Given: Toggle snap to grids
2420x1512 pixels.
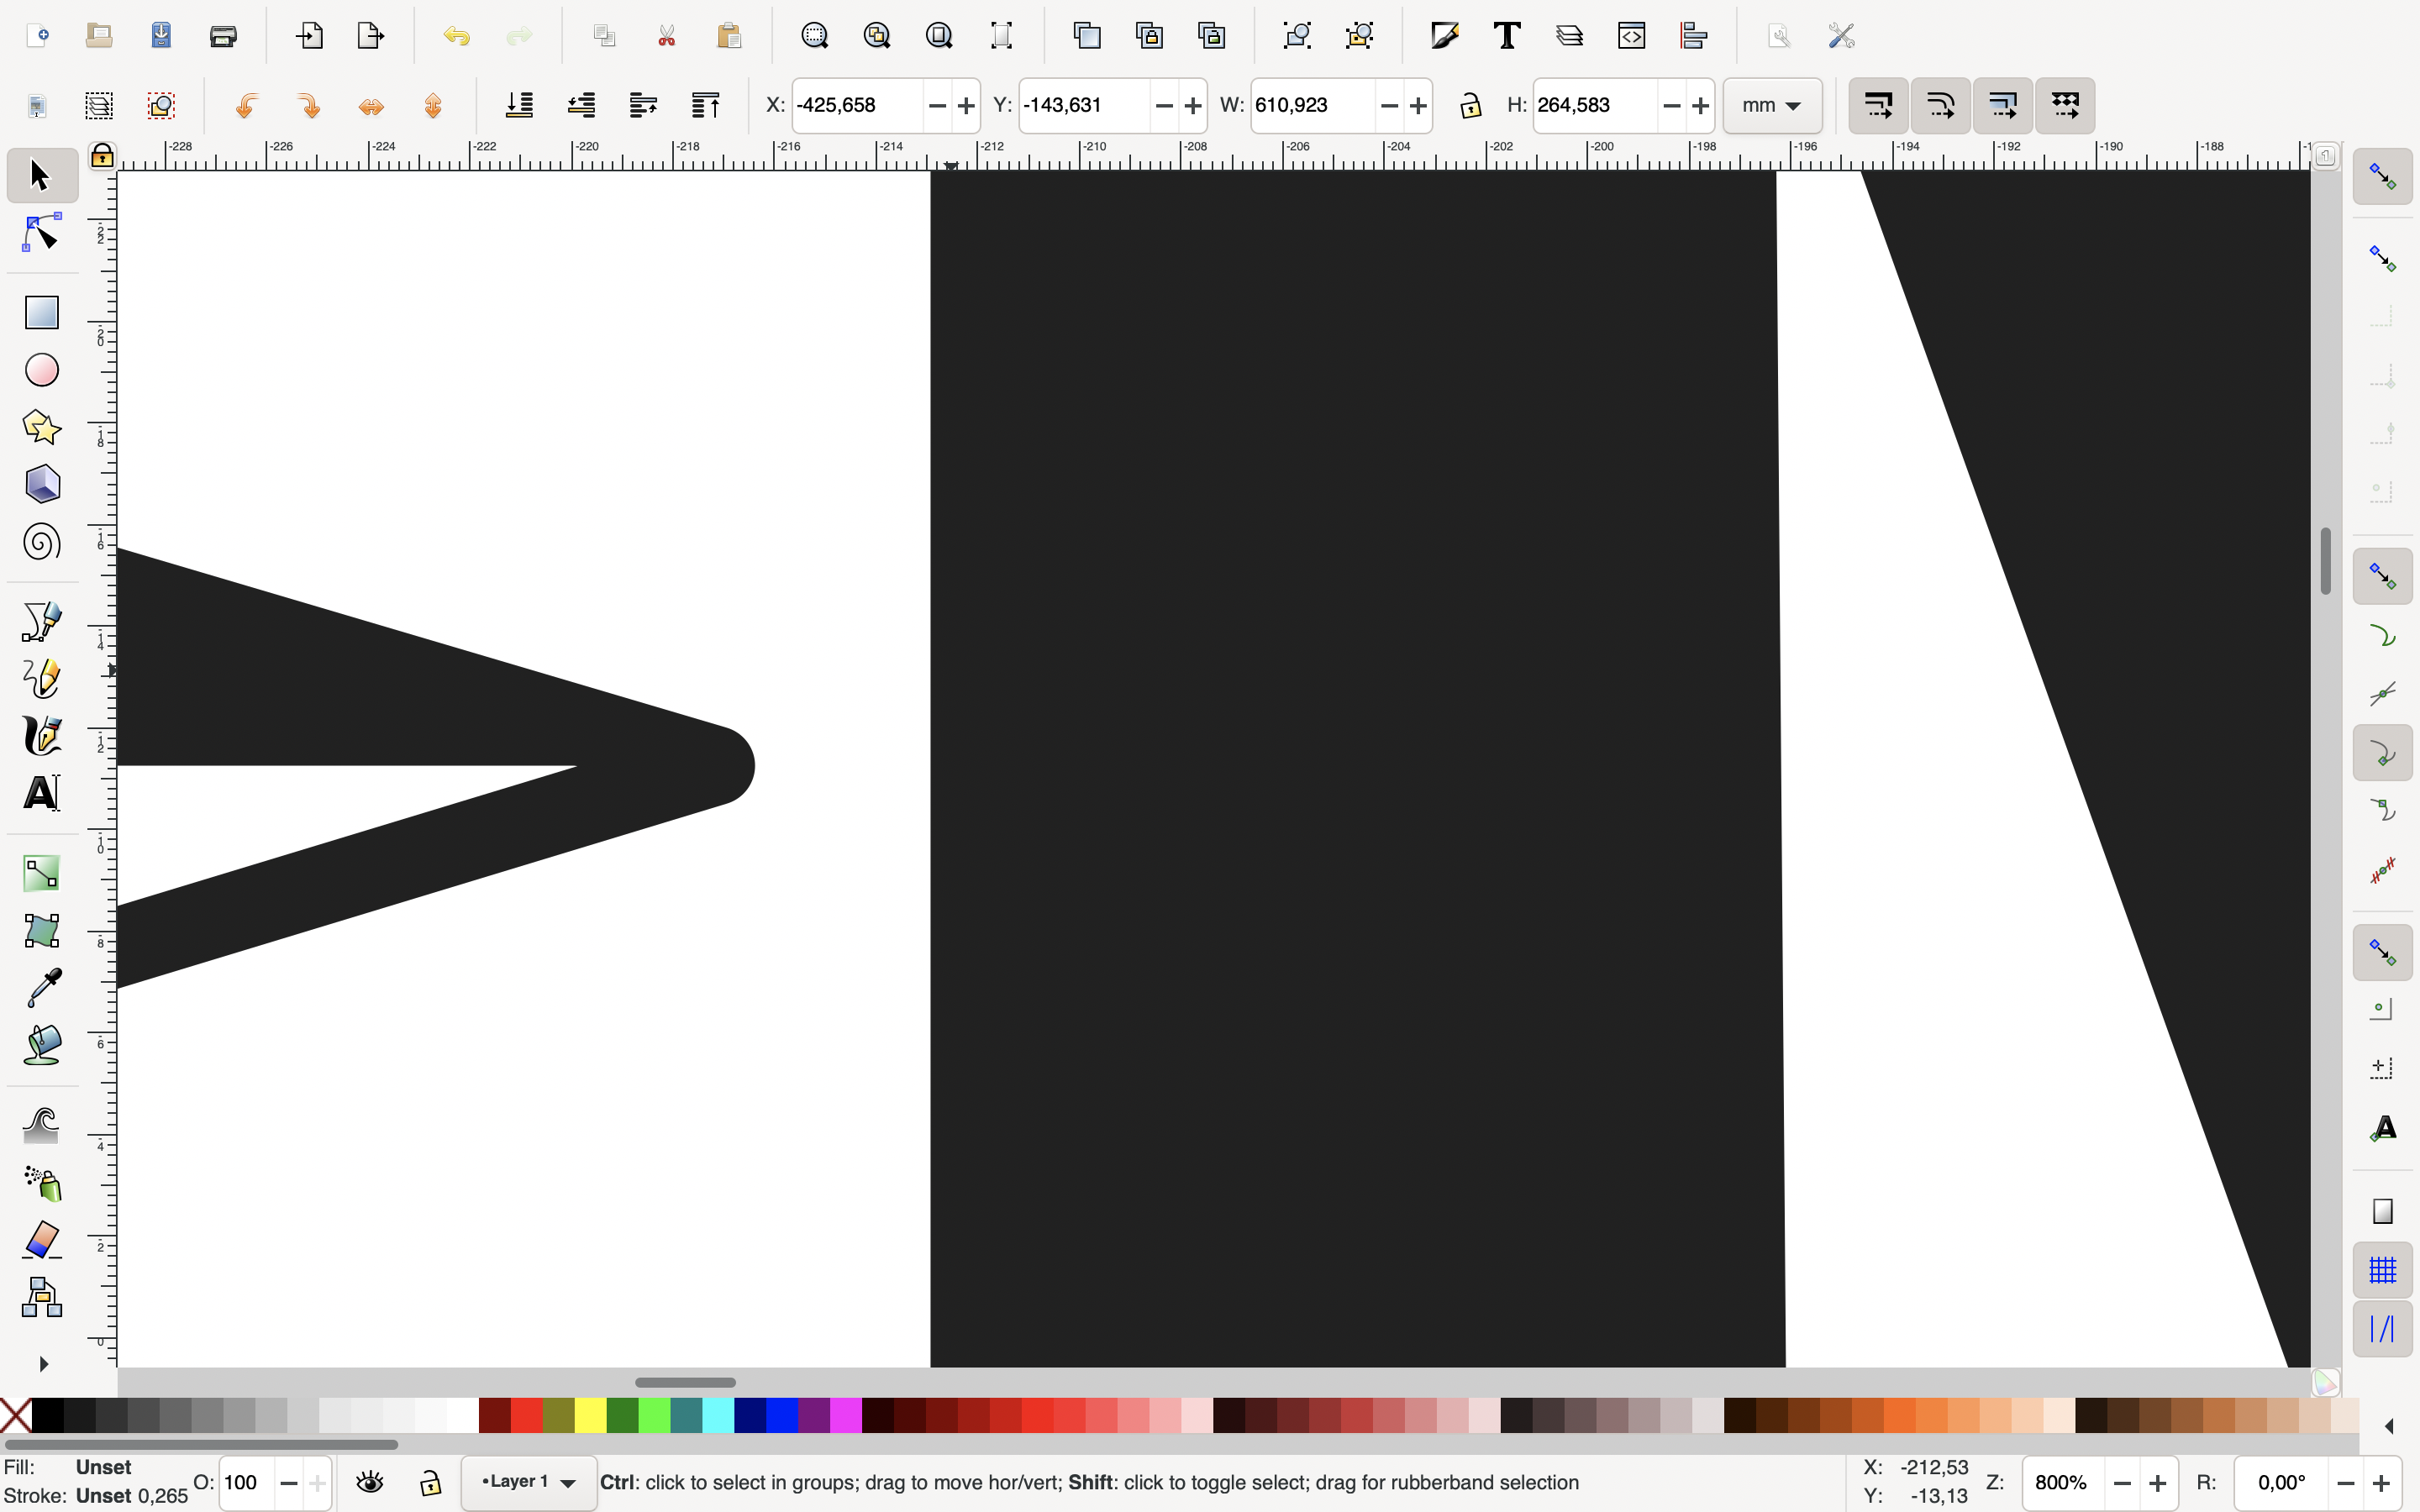Looking at the screenshot, I should [2382, 1270].
